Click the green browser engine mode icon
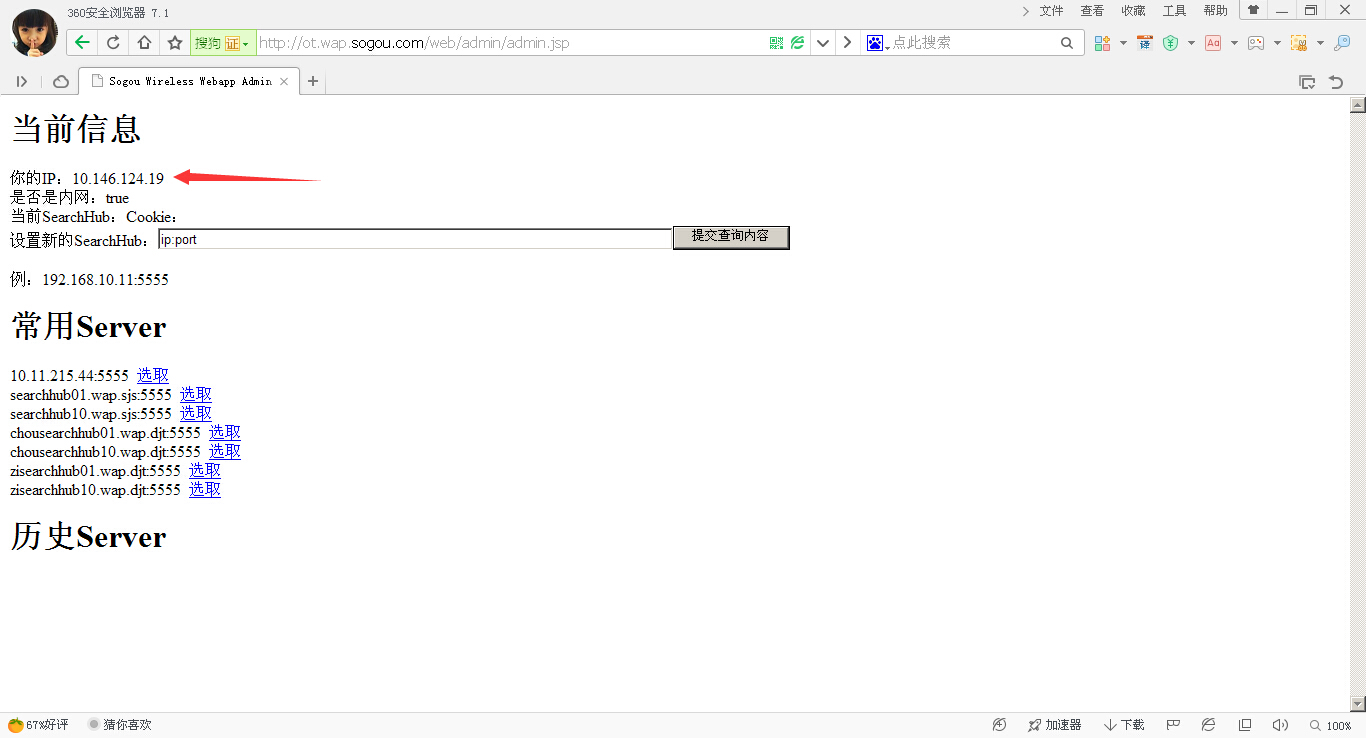The height and width of the screenshot is (738, 1366). point(797,43)
